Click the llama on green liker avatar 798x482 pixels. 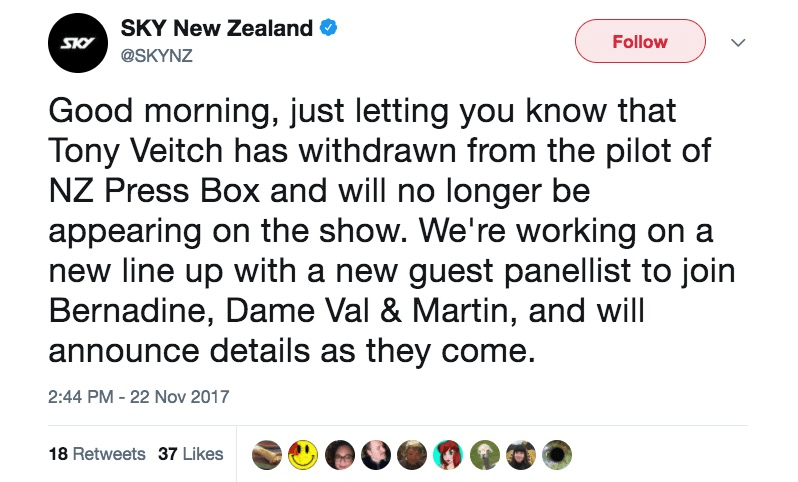485,454
